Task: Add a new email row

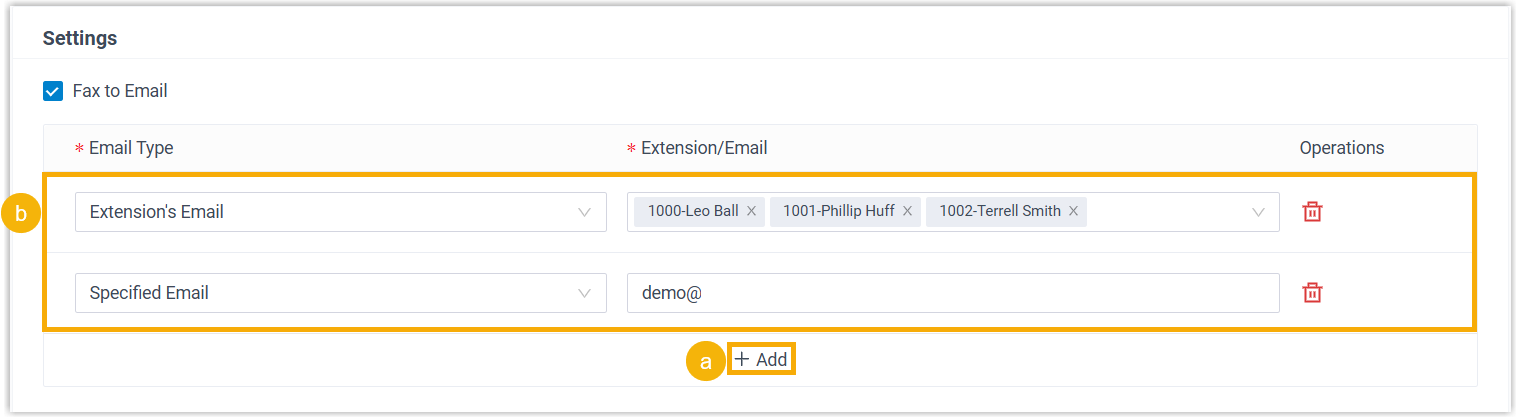Action: tap(762, 360)
